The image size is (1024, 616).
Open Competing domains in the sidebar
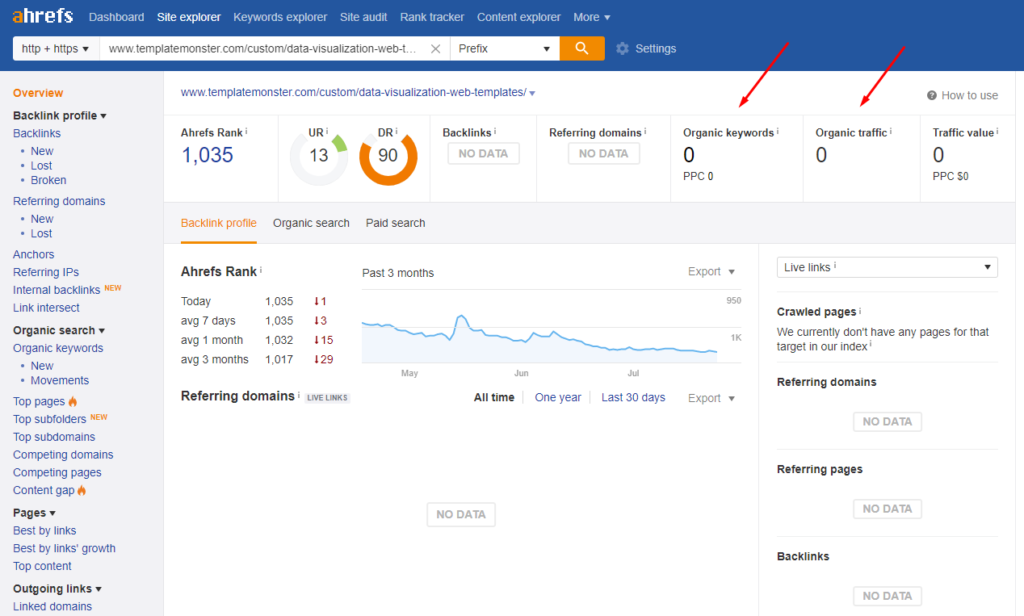[x=62, y=454]
